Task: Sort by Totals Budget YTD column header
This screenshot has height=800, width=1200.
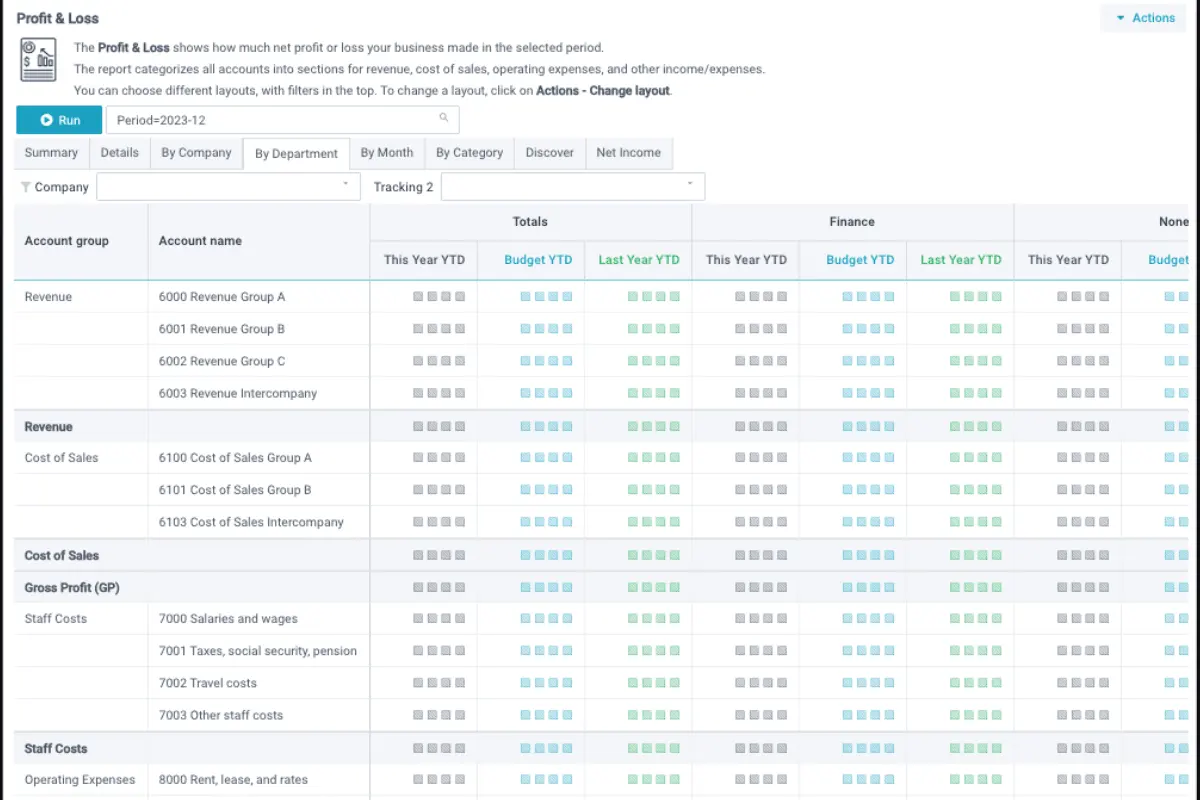Action: (x=538, y=260)
